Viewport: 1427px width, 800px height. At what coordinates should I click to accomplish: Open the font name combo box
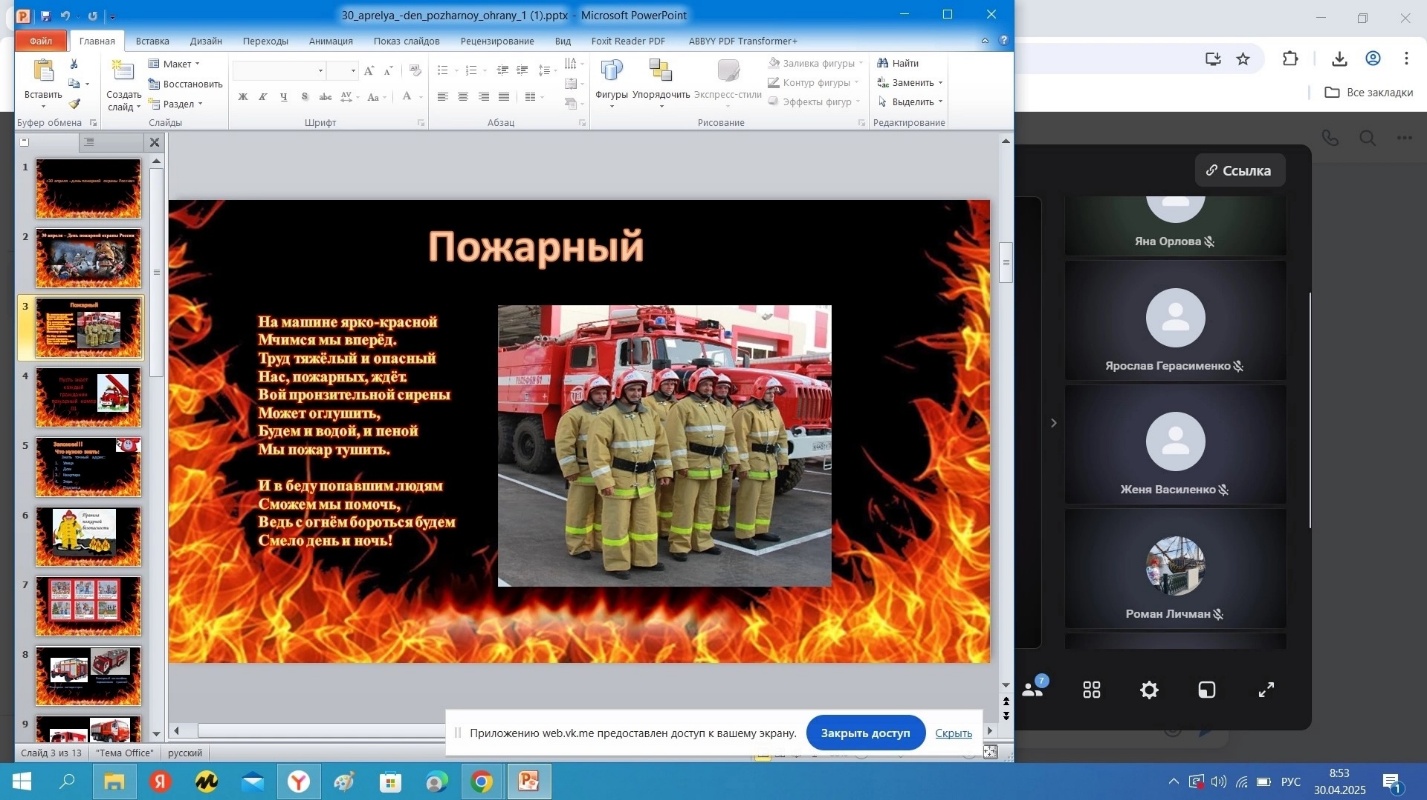coord(279,71)
